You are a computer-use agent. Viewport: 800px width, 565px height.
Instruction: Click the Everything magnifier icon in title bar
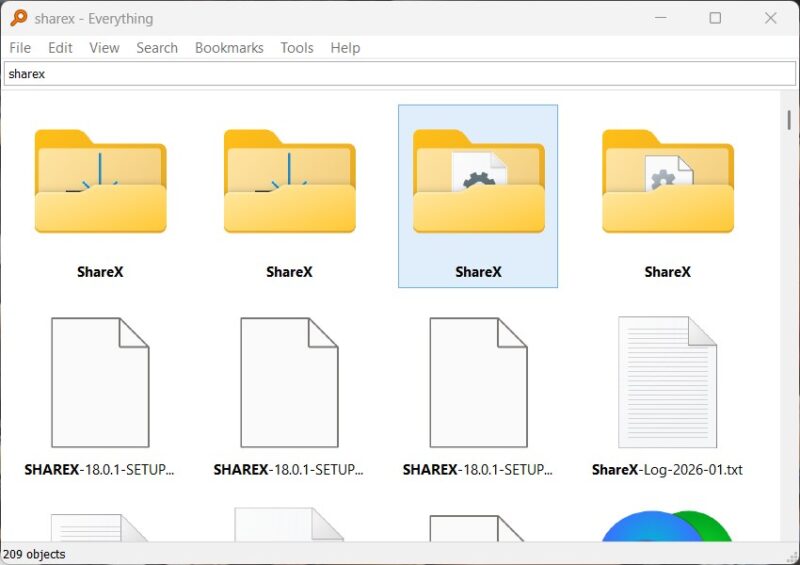click(x=18, y=18)
